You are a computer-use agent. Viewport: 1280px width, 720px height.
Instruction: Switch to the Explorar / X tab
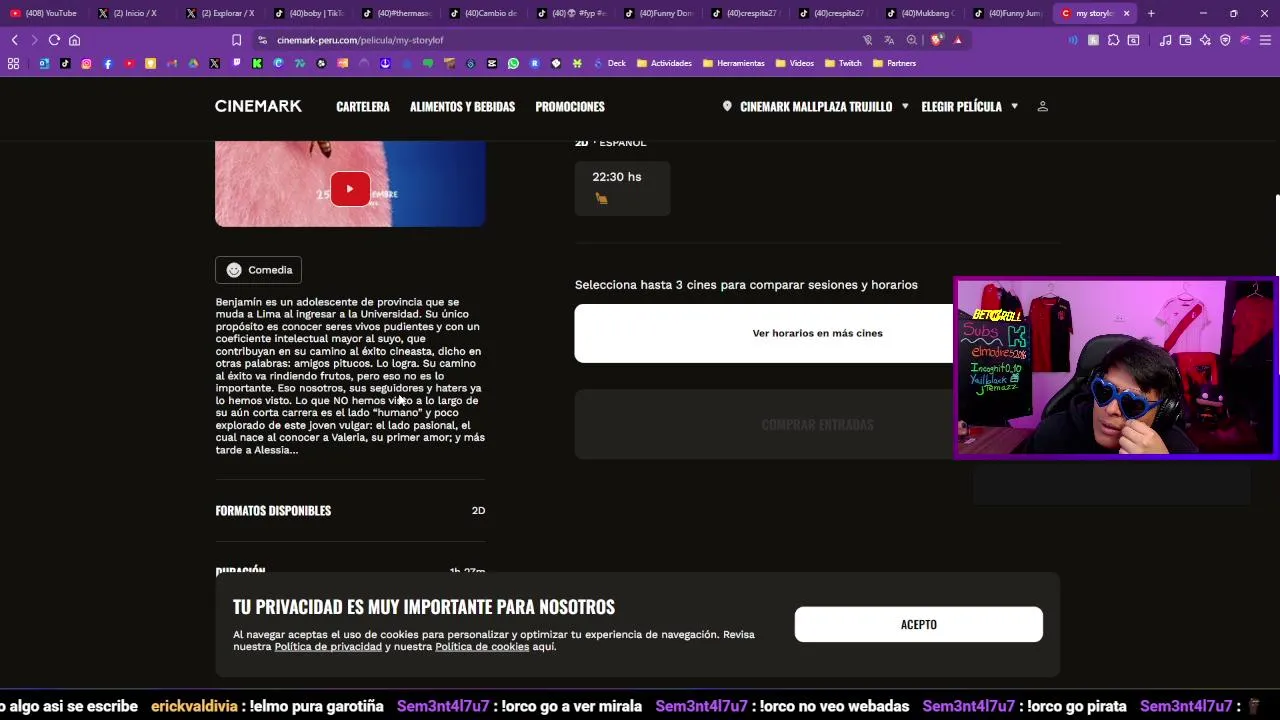pos(221,13)
